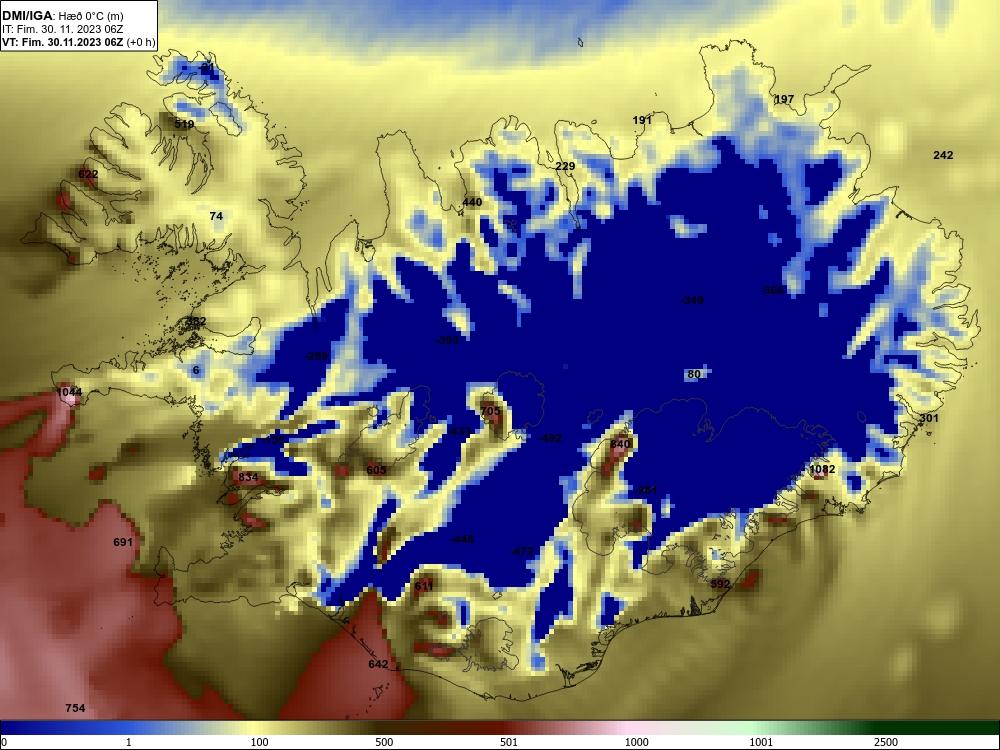Click the -393 value label
Screen dimensions: 1000x750
447,340
